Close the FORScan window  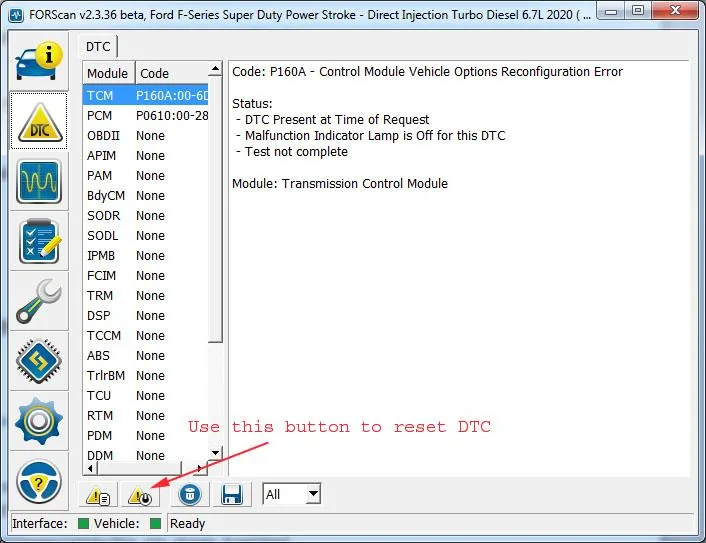click(x=675, y=11)
